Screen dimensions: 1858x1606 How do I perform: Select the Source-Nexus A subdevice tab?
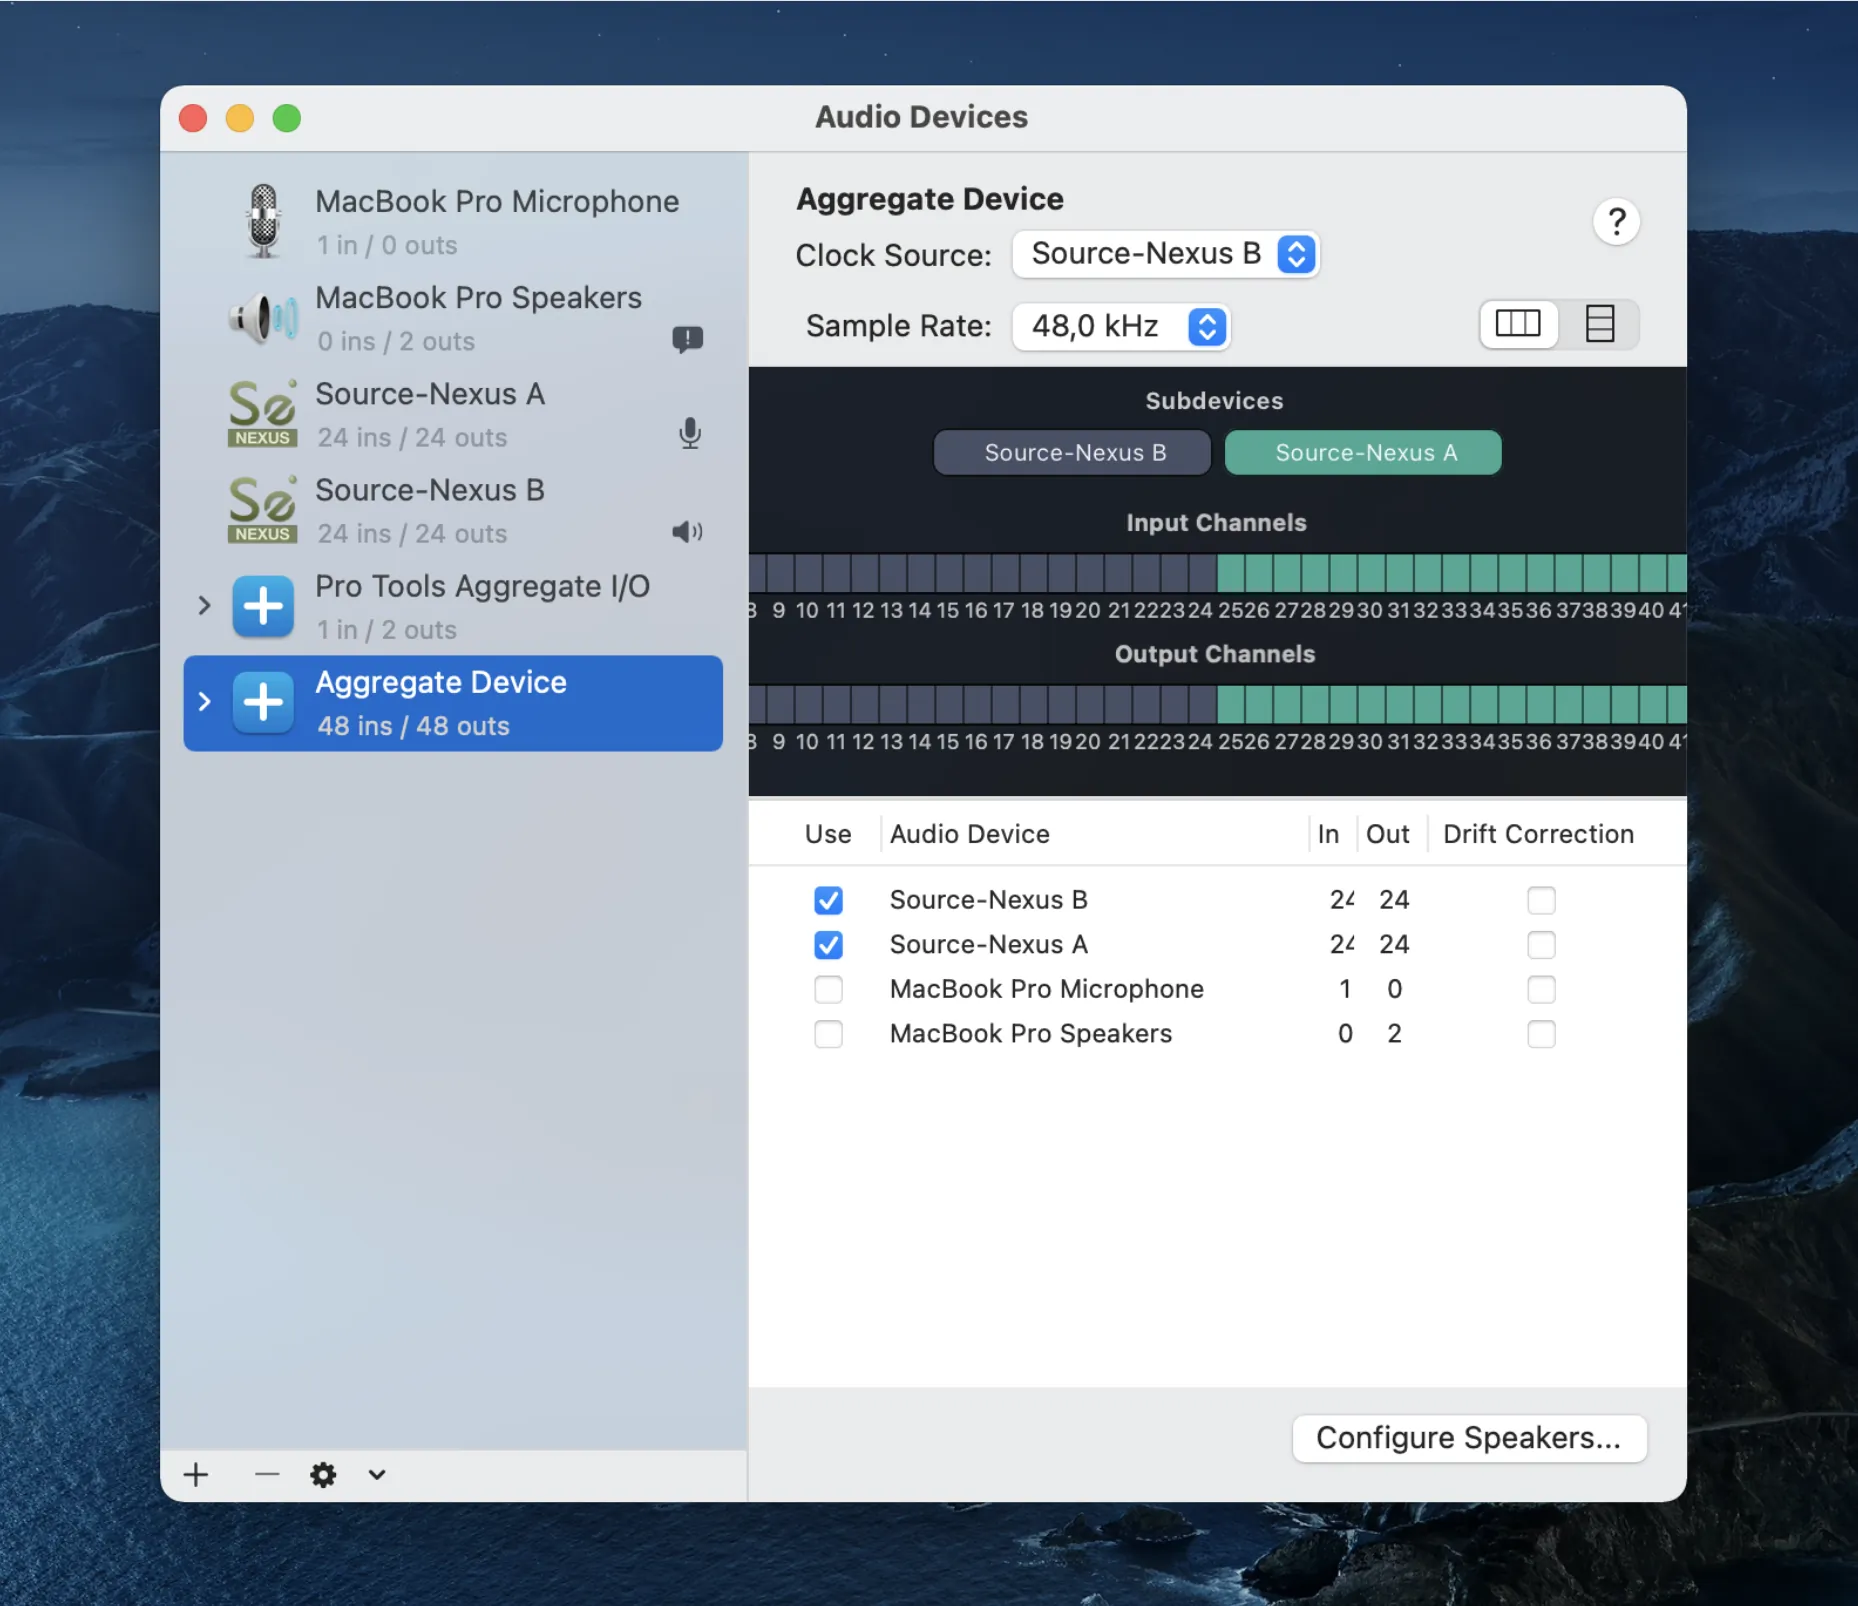(x=1364, y=453)
